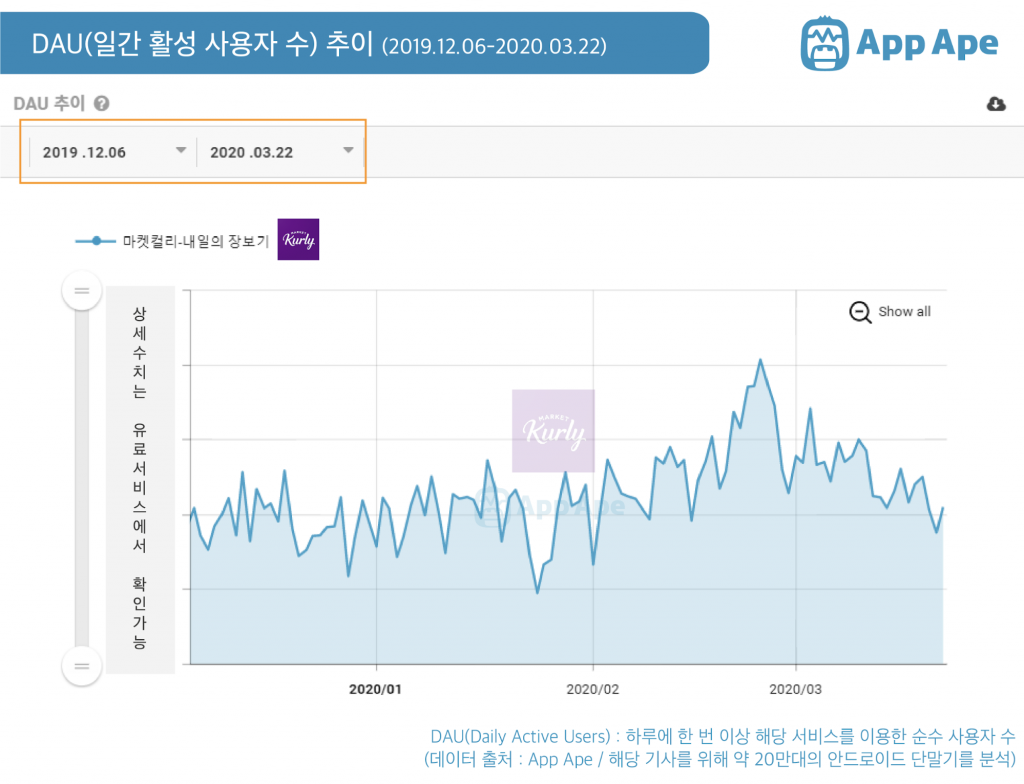1024x784 pixels.
Task: Click the Kurly app icon in the legend
Action: (x=298, y=239)
